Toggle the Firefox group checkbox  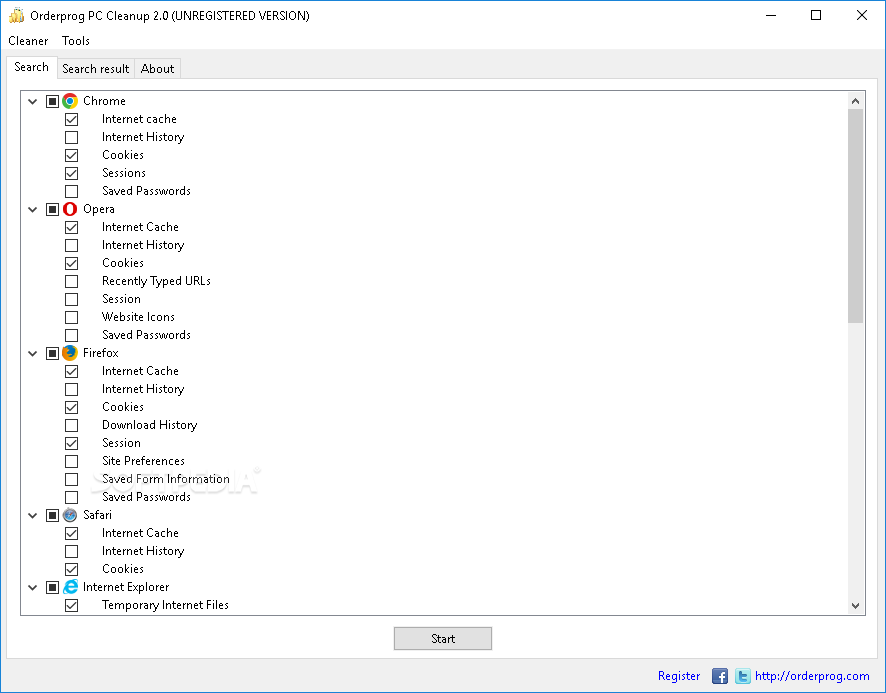52,353
